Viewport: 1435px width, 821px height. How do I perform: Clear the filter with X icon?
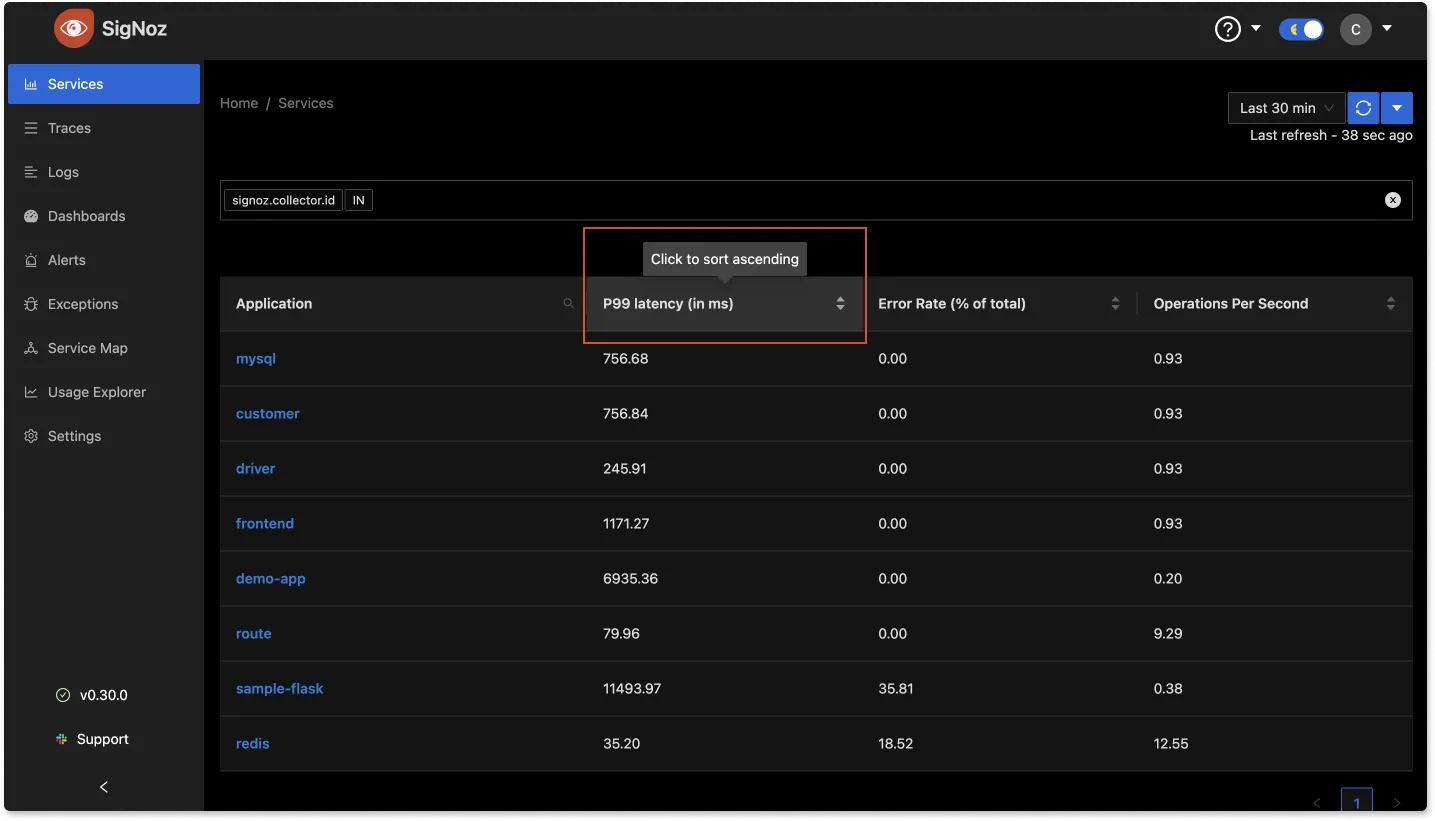pyautogui.click(x=1393, y=200)
